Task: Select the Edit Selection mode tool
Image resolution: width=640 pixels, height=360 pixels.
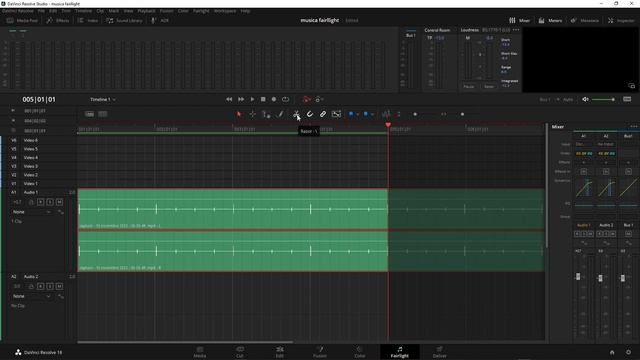Action: pos(266,114)
